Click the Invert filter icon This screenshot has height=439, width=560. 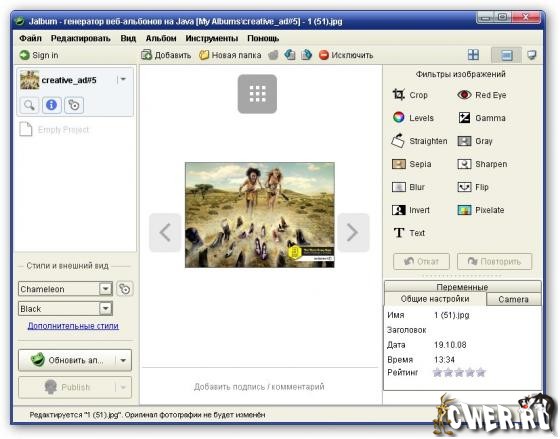point(399,210)
